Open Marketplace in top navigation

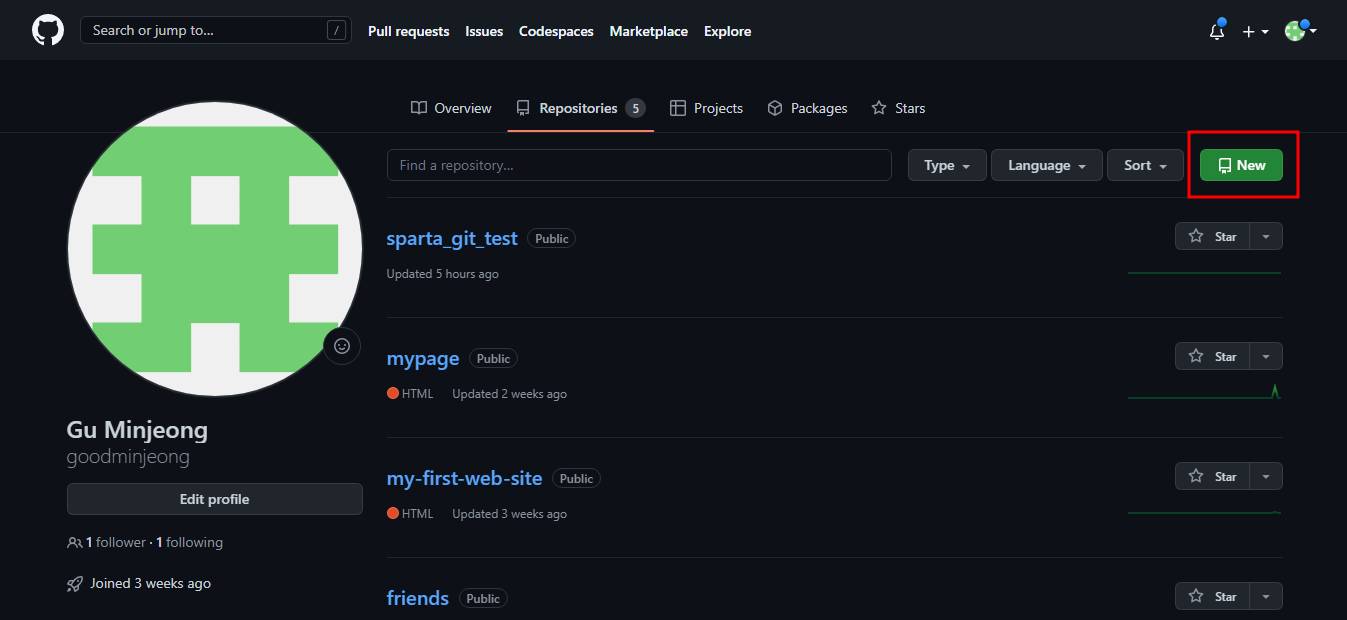point(649,31)
